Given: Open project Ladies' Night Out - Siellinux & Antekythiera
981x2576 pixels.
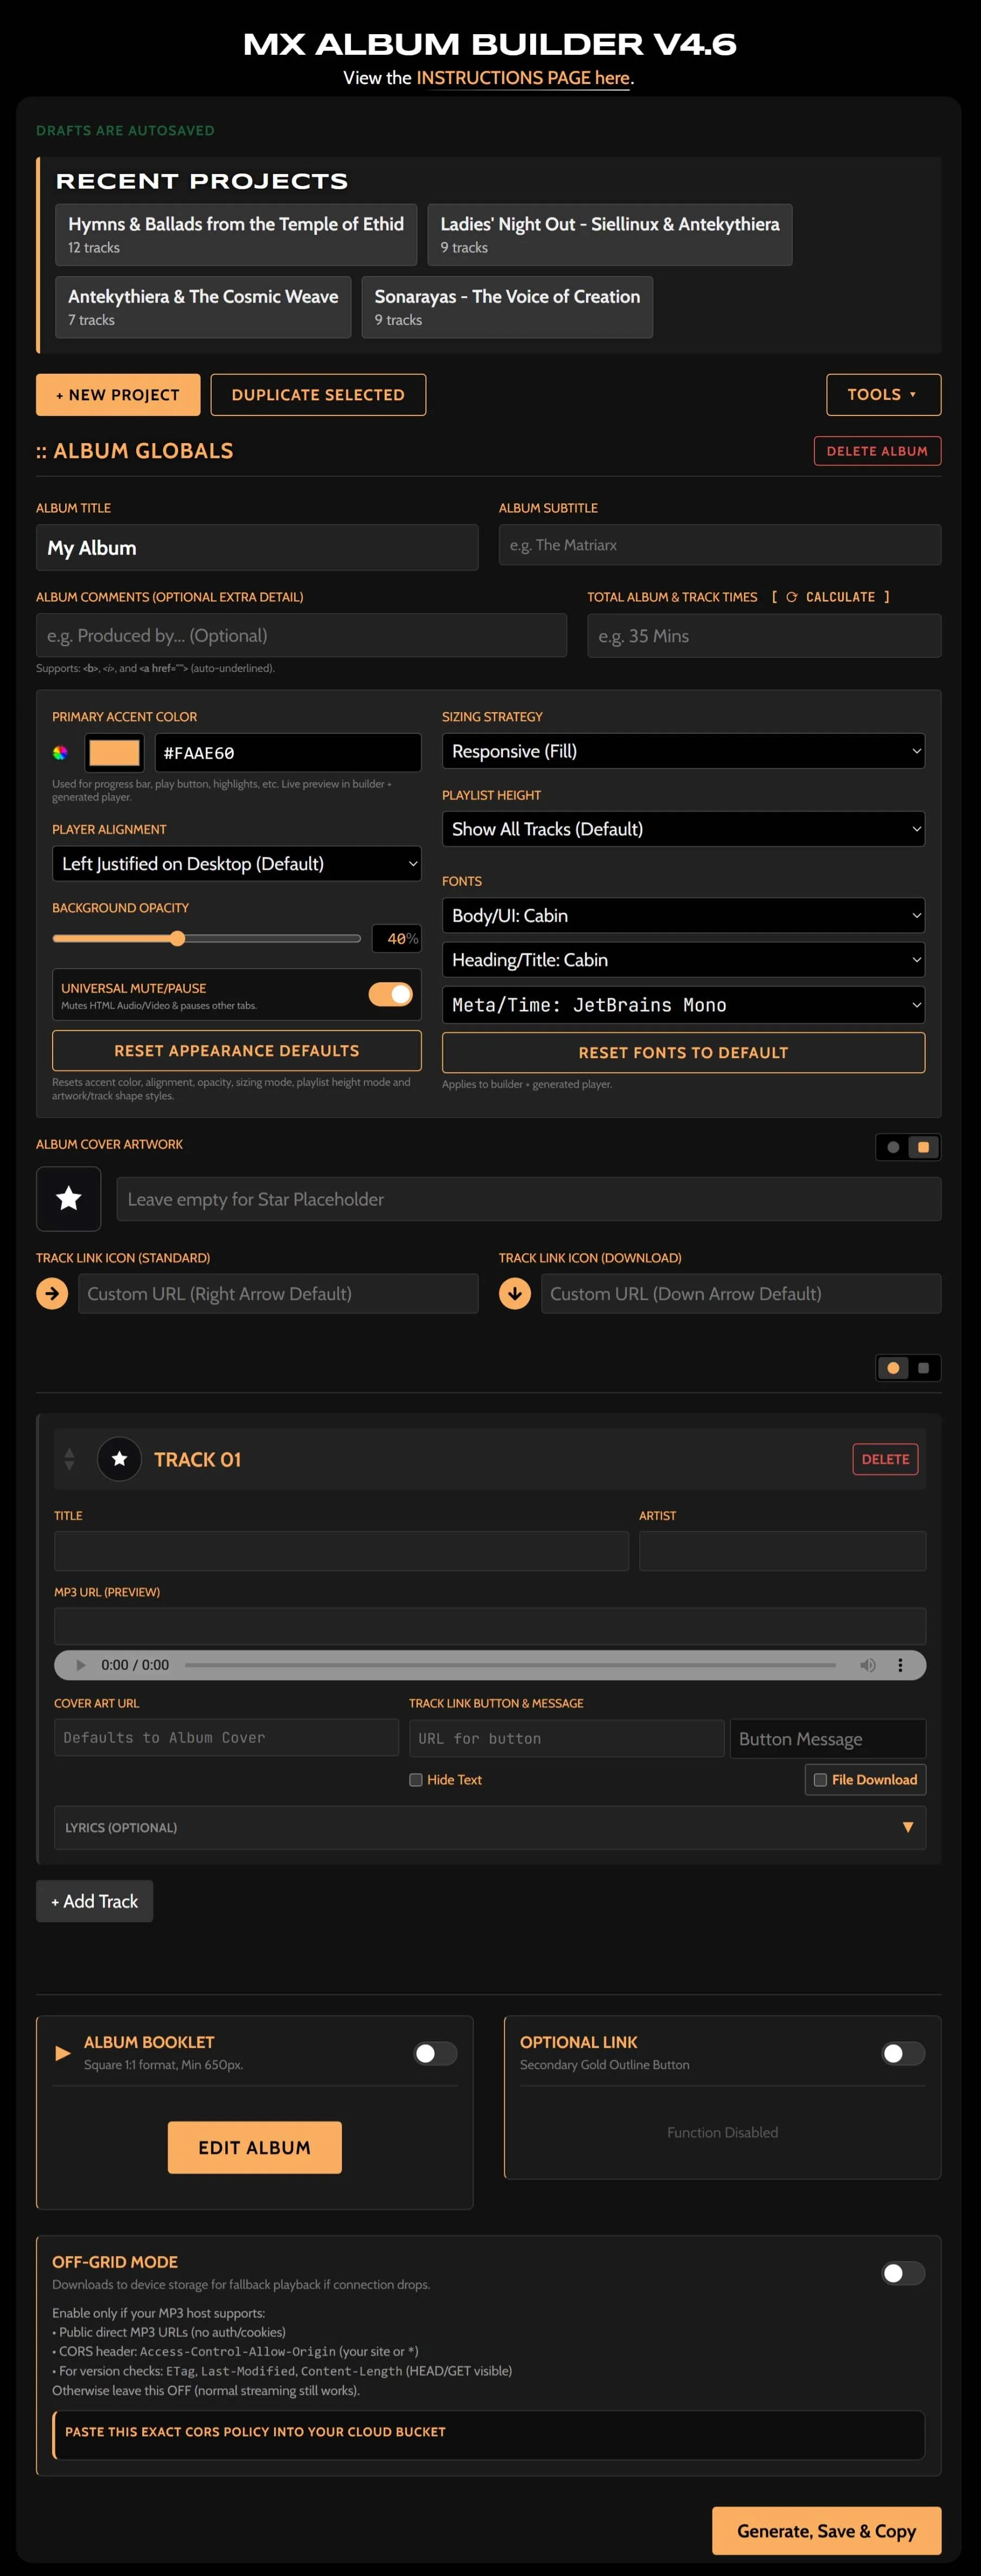Looking at the screenshot, I should (x=610, y=234).
